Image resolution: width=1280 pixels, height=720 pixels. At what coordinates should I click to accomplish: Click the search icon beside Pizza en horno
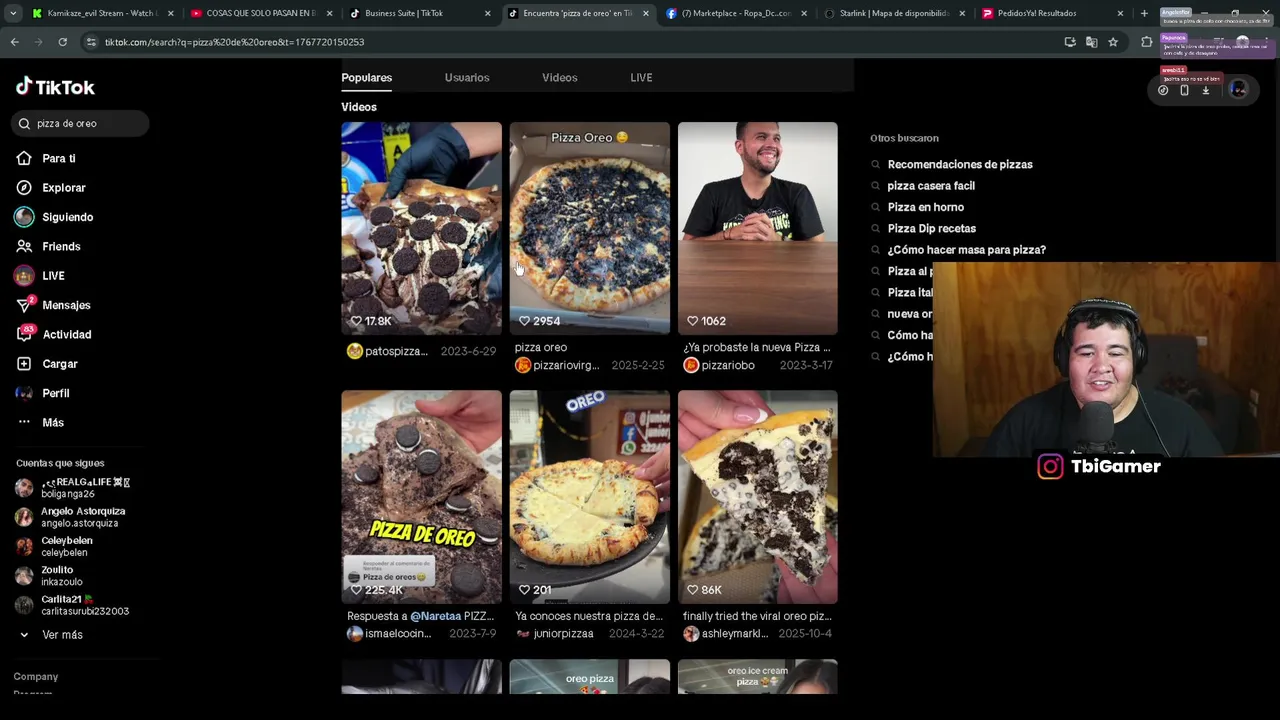[x=876, y=207]
